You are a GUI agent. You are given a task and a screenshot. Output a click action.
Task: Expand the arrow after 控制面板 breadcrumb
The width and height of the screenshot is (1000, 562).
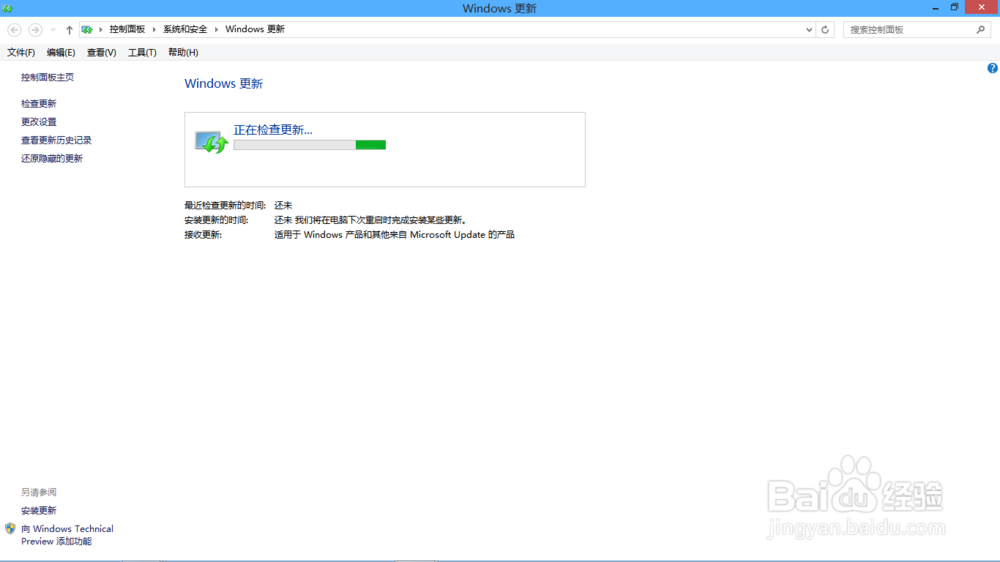pyautogui.click(x=154, y=29)
